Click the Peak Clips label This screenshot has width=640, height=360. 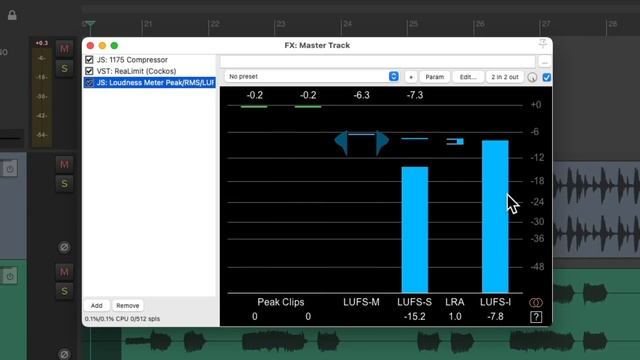(281, 302)
